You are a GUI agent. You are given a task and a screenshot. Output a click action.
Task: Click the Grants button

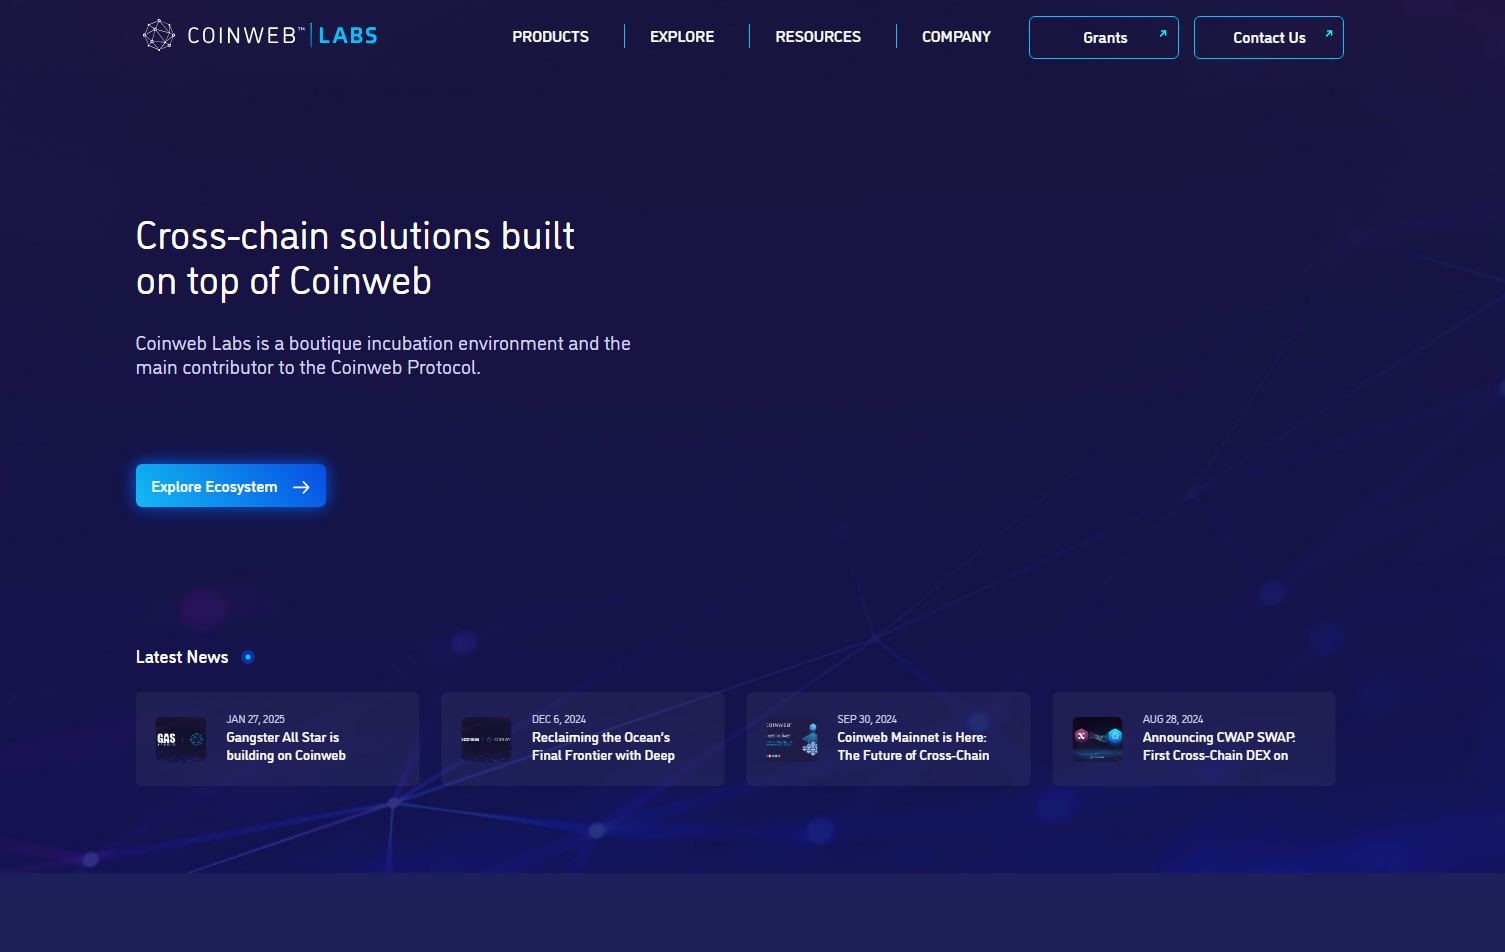pyautogui.click(x=1103, y=37)
